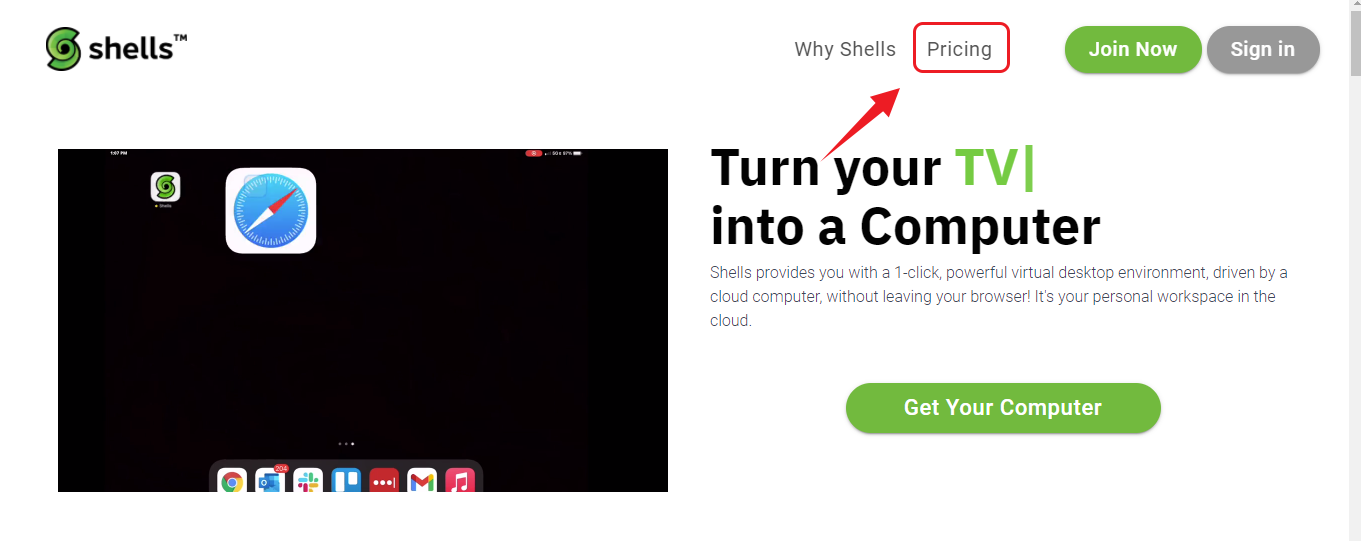Open the small Shells app icon in the video
Image resolution: width=1361 pixels, height=541 pixels.
pos(165,187)
